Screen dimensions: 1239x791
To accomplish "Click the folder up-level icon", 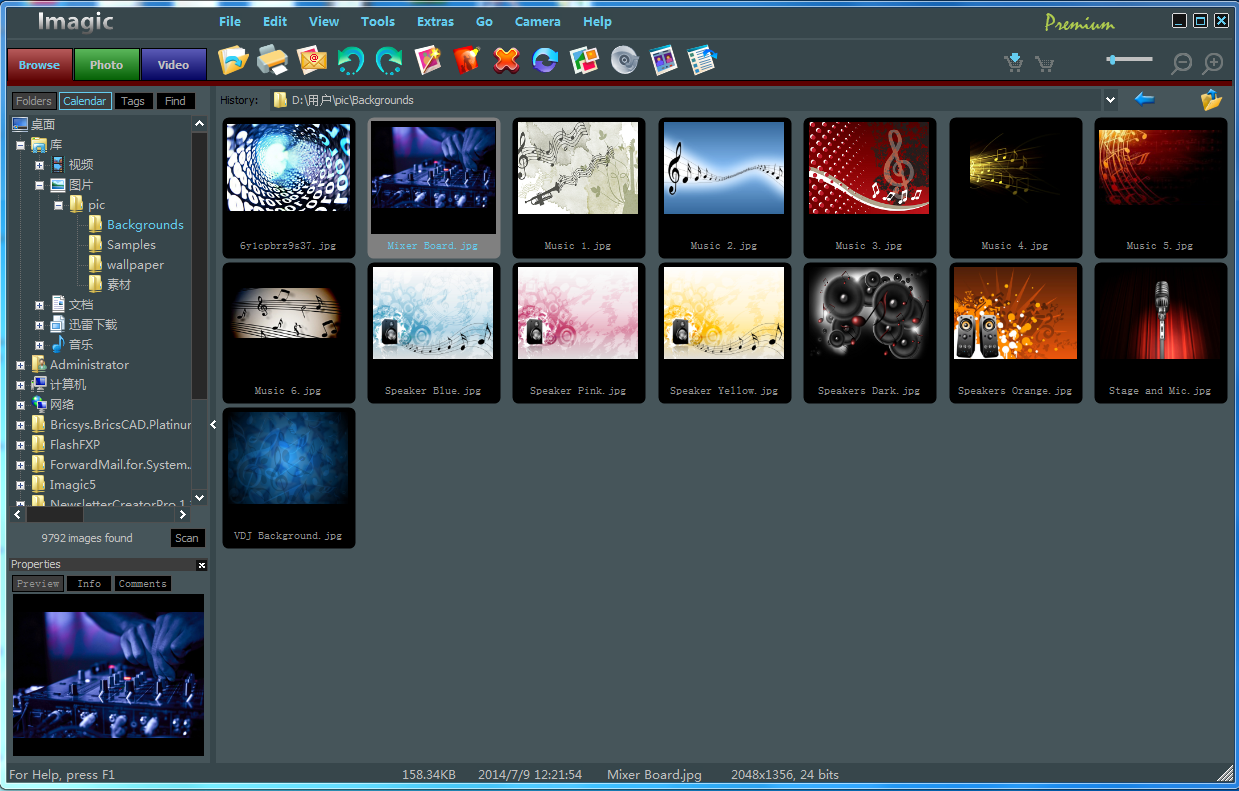I will 1212,99.
